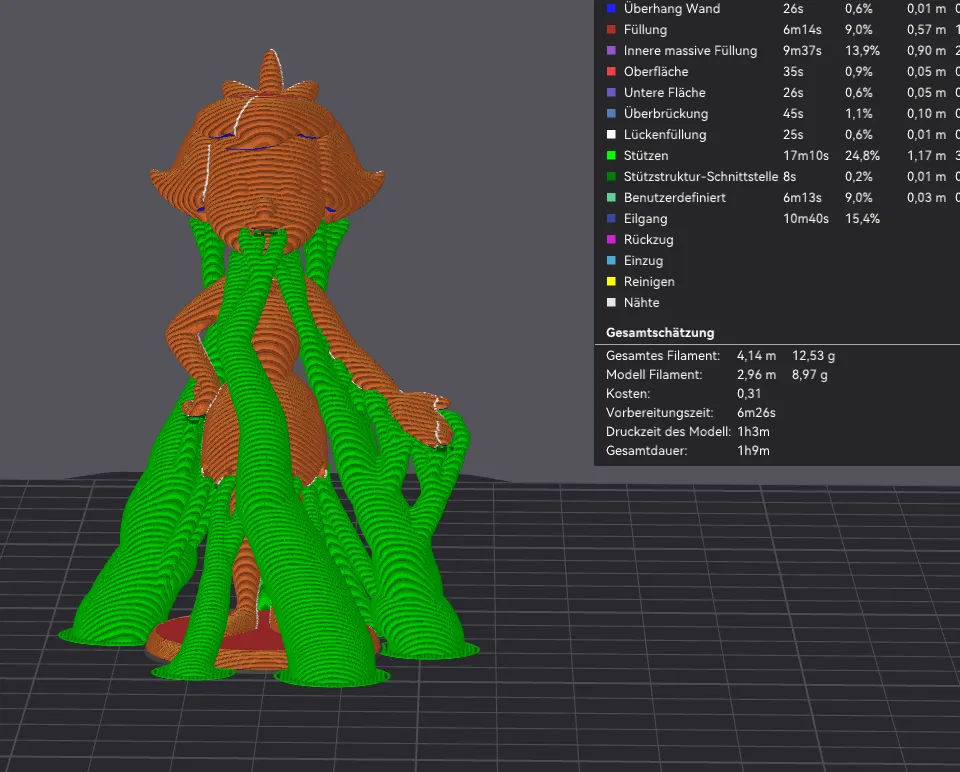This screenshot has height=772, width=960.
Task: Click the Vorbereitungszeit value 6m26s
Action: [756, 412]
